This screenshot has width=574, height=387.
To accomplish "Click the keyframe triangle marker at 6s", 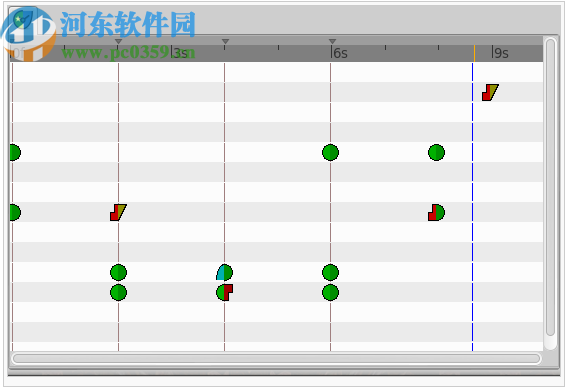I will 332,41.
